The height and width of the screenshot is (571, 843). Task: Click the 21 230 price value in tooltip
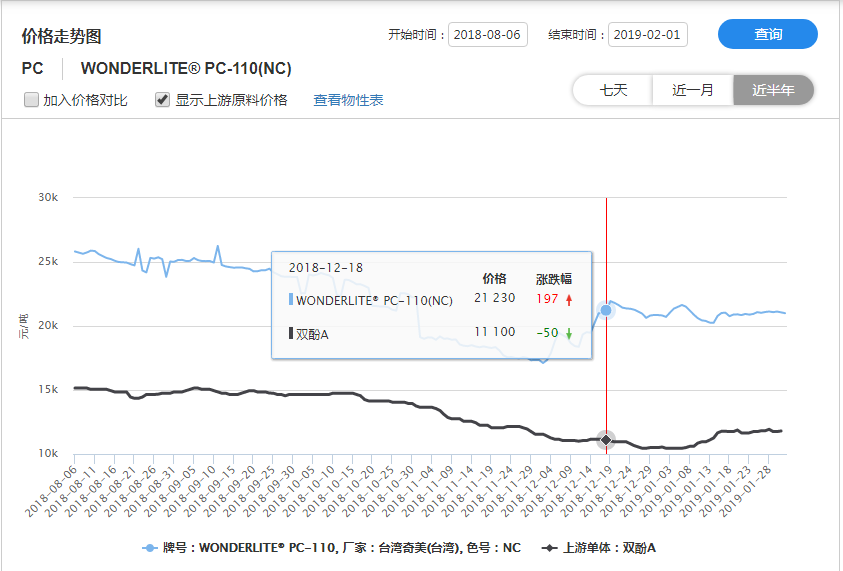494,299
